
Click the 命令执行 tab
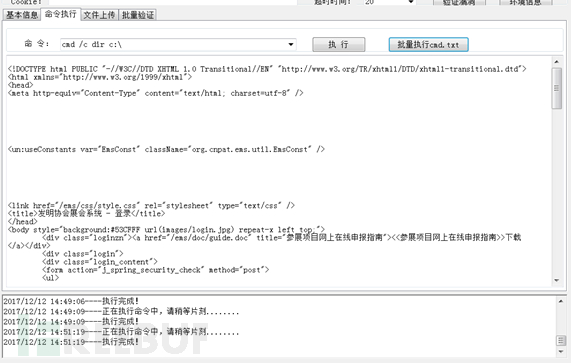[60, 14]
